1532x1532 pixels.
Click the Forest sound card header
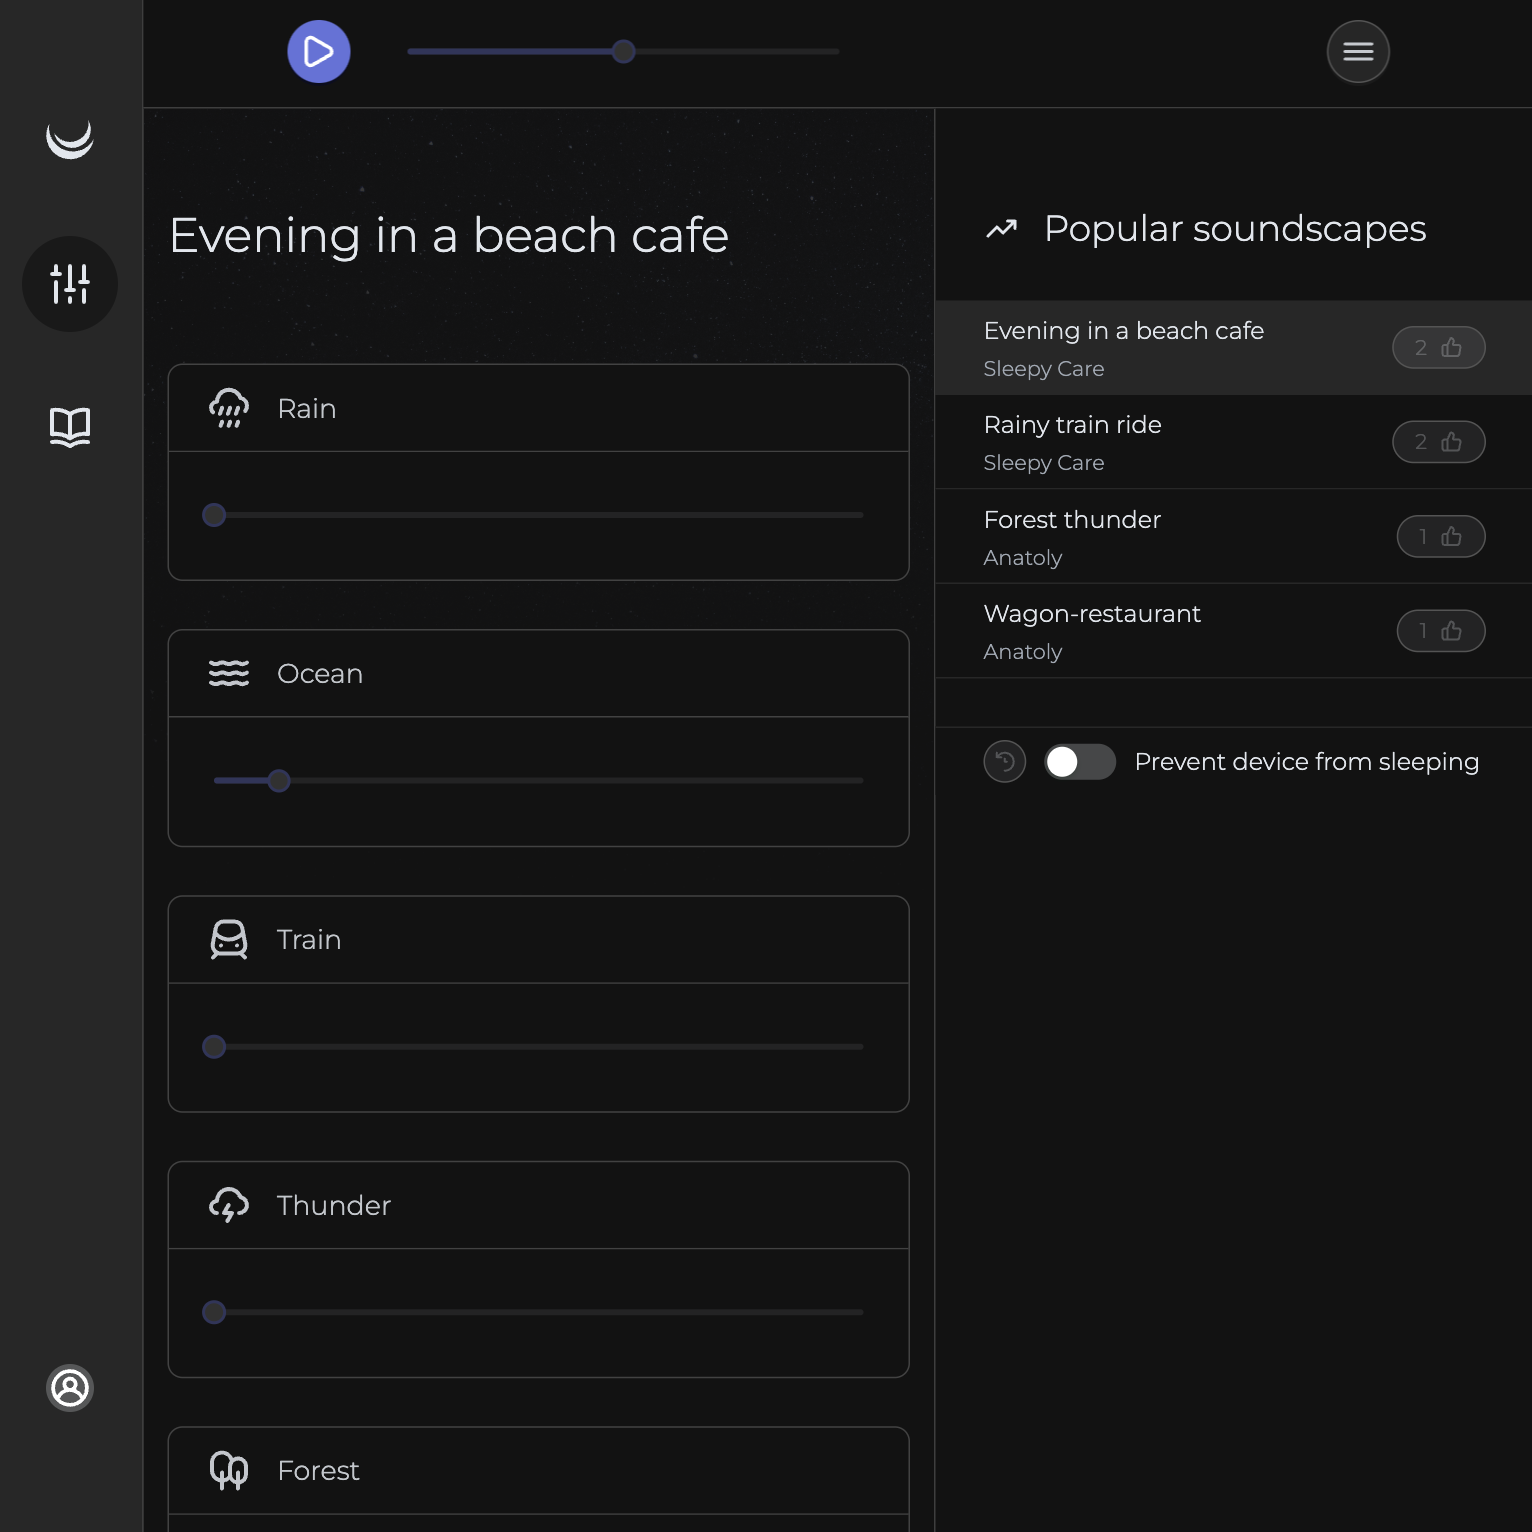538,1470
